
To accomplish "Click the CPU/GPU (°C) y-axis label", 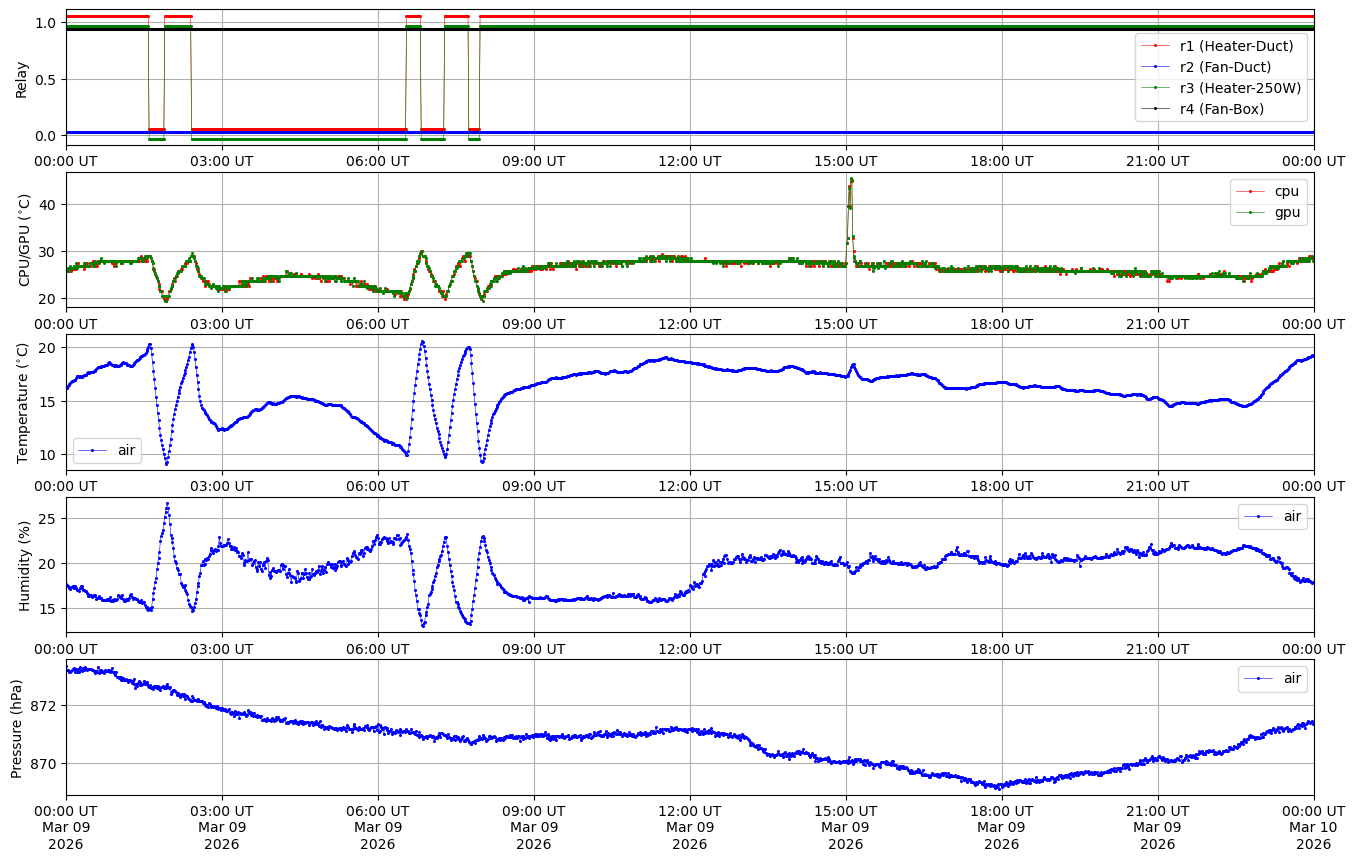I will tap(25, 240).
